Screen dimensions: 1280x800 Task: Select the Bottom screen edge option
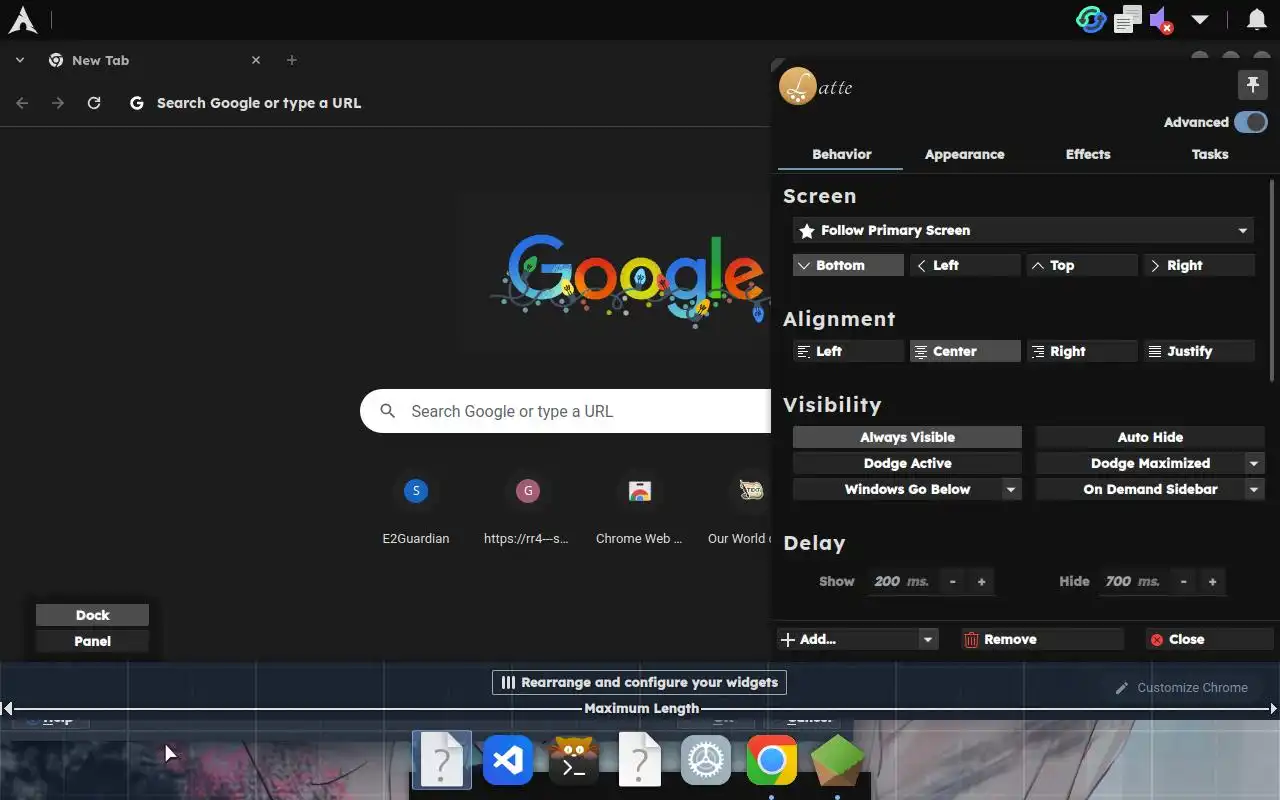tap(848, 265)
